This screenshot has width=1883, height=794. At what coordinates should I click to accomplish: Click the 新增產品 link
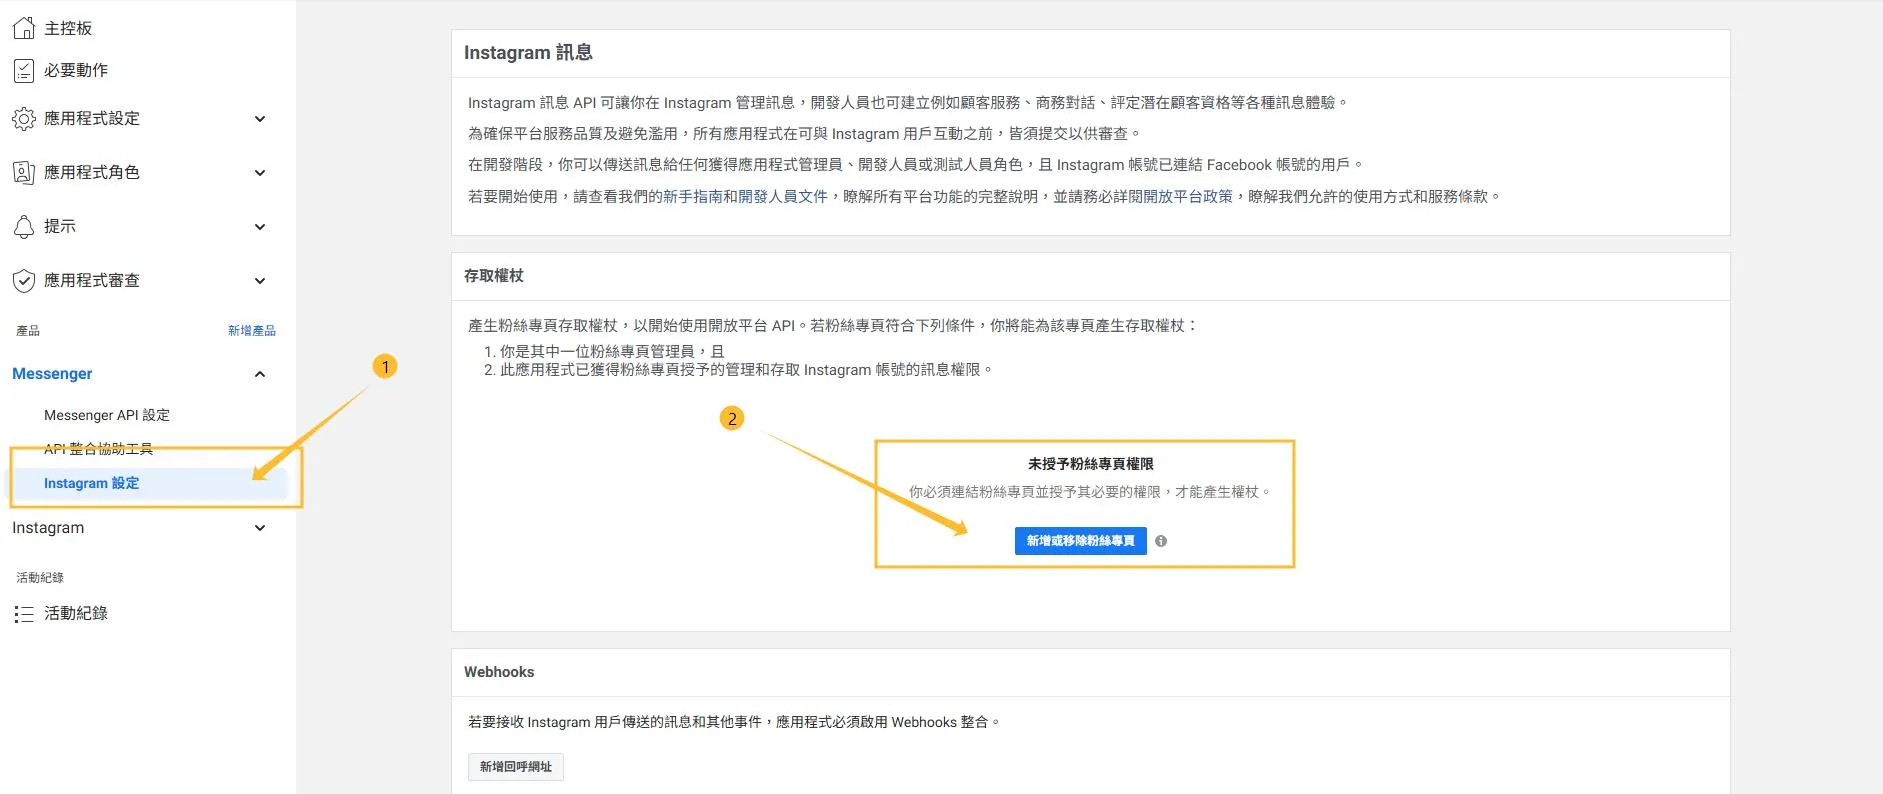(x=252, y=331)
